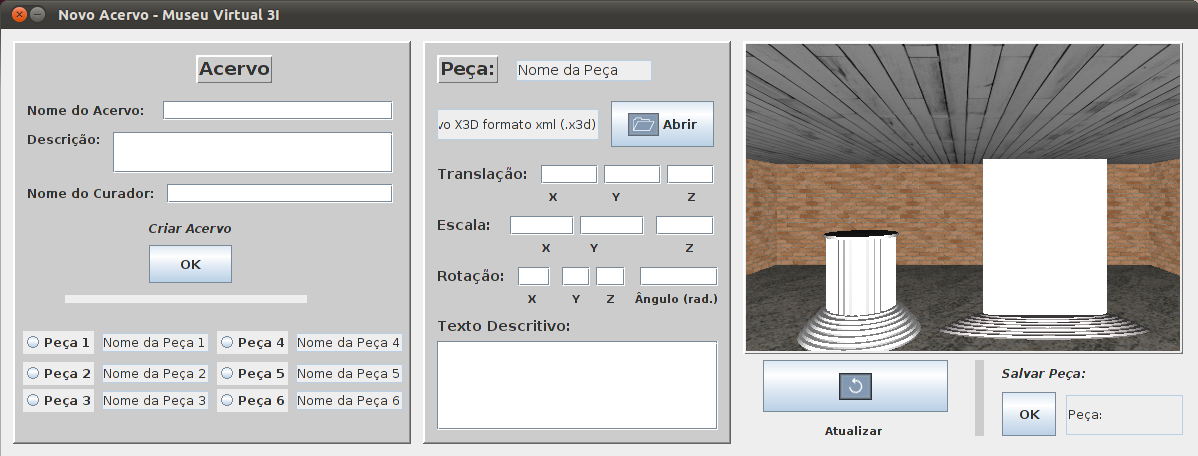
Task: Select the Peça 6 radio button
Action: [227, 399]
